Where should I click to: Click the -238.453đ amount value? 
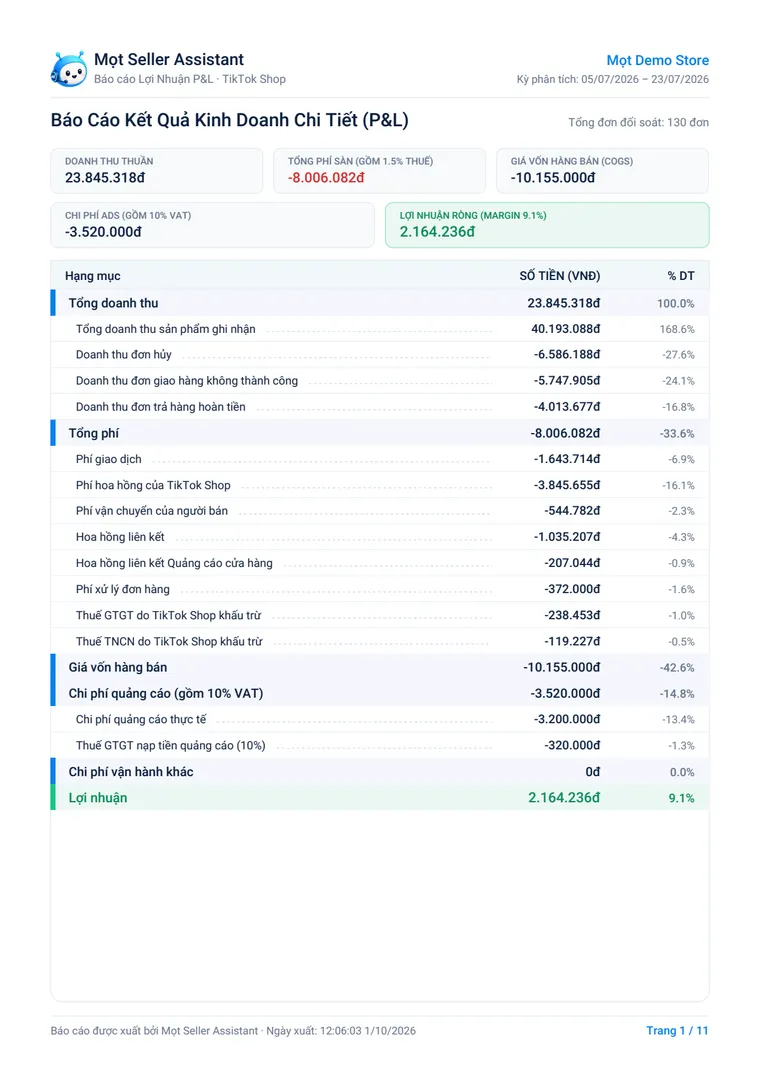tap(572, 615)
